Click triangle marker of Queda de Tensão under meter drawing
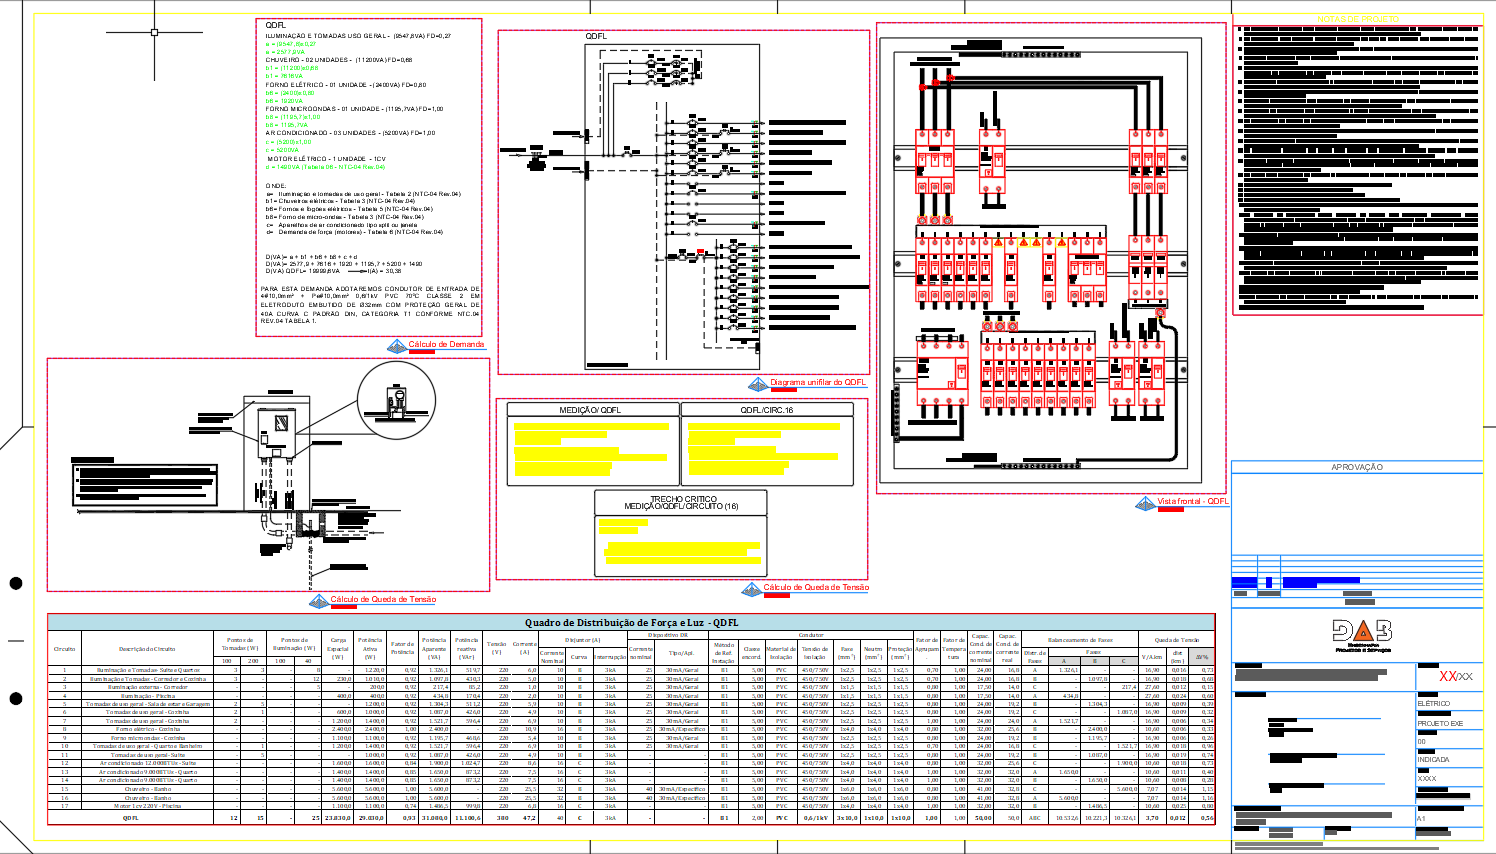This screenshot has height=854, width=1496. (x=318, y=602)
